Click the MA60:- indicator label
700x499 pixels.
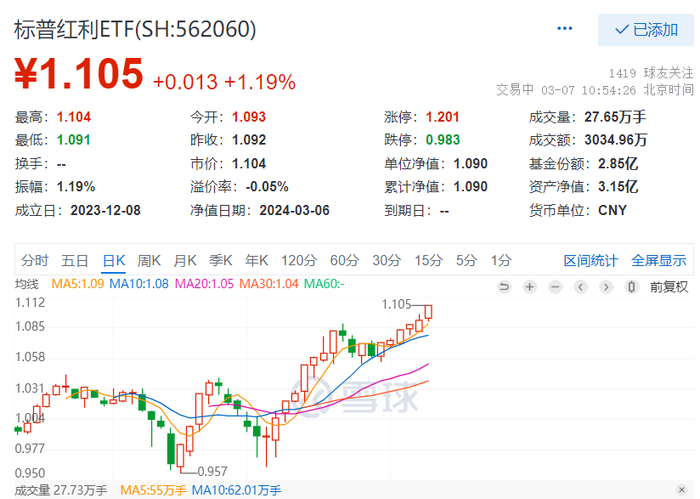(324, 284)
